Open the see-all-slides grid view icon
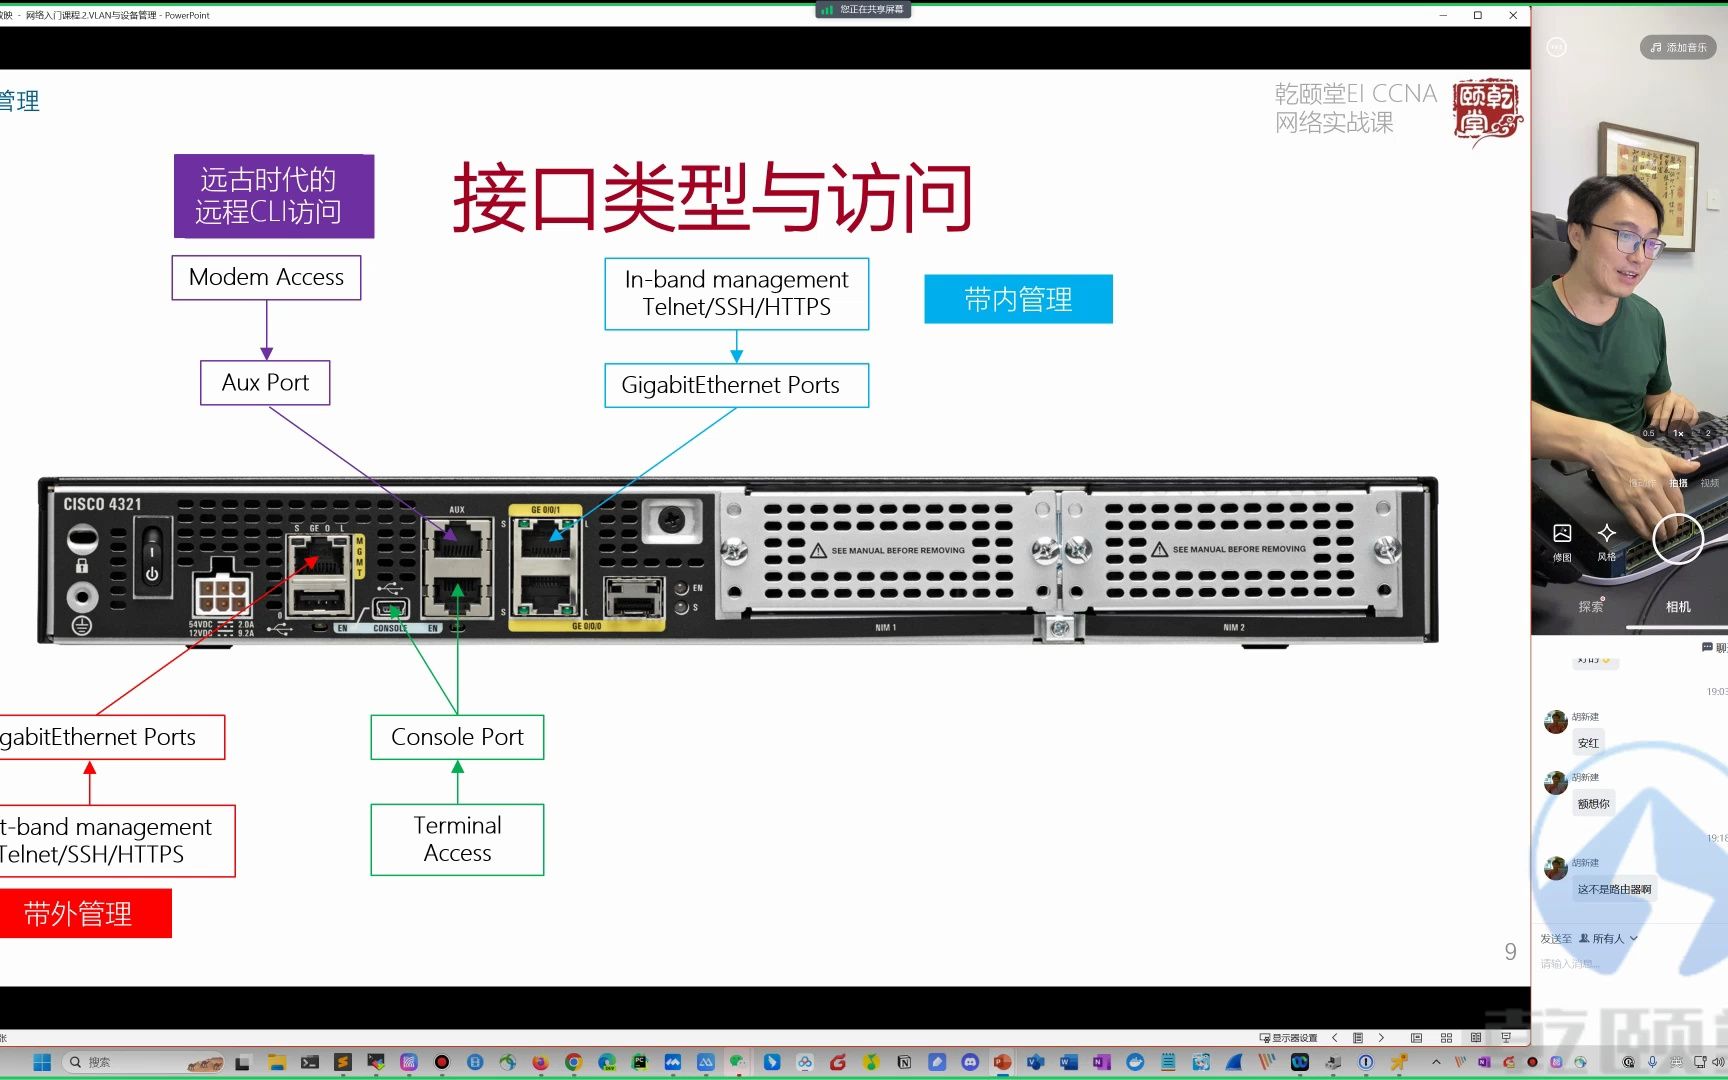The height and width of the screenshot is (1080, 1728). pos(1447,1038)
